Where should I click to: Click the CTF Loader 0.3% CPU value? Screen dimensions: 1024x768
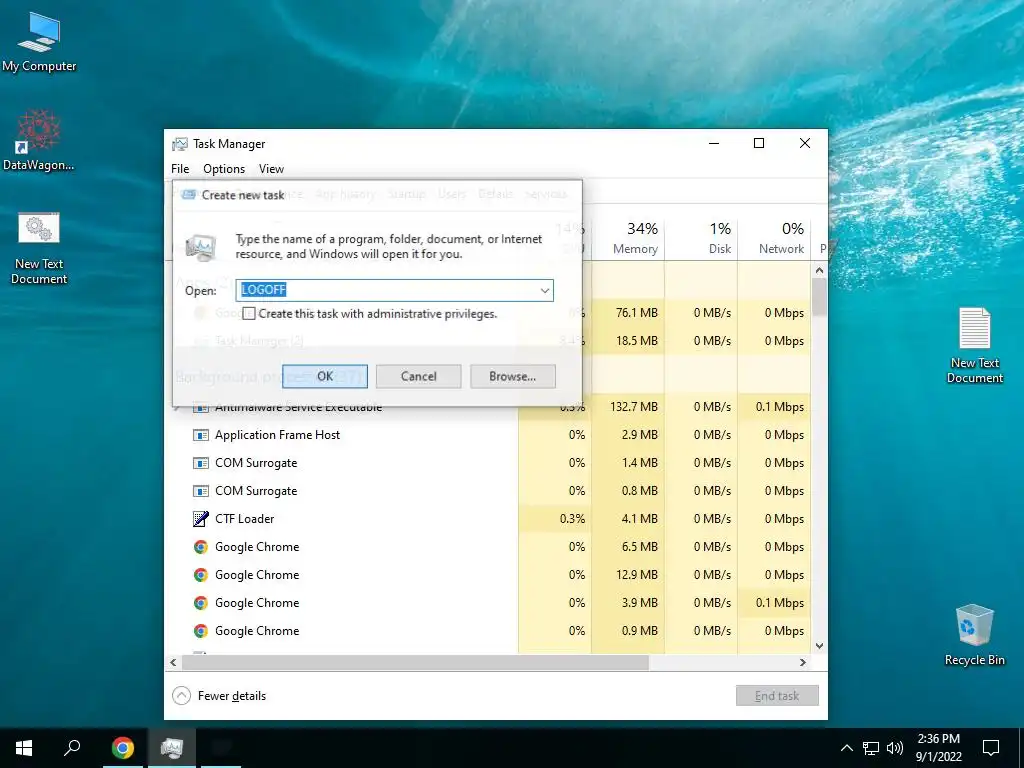[x=572, y=519]
